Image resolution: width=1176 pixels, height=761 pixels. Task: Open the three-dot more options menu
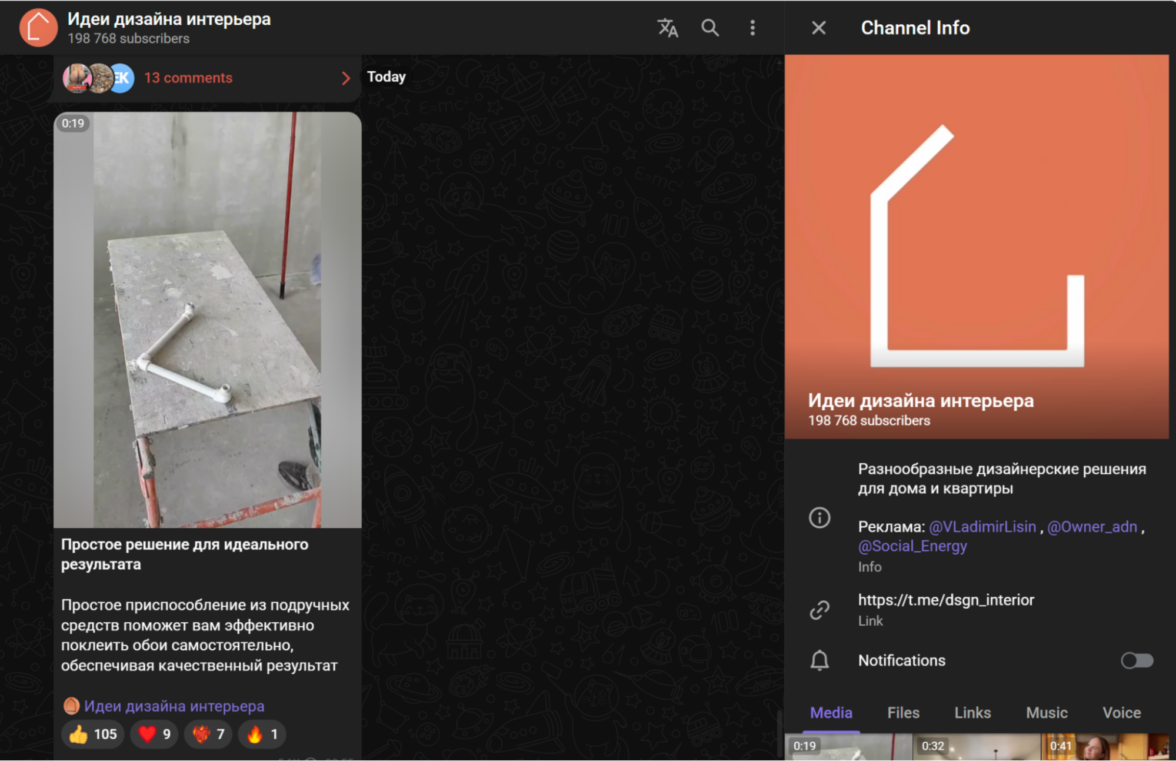click(x=752, y=28)
